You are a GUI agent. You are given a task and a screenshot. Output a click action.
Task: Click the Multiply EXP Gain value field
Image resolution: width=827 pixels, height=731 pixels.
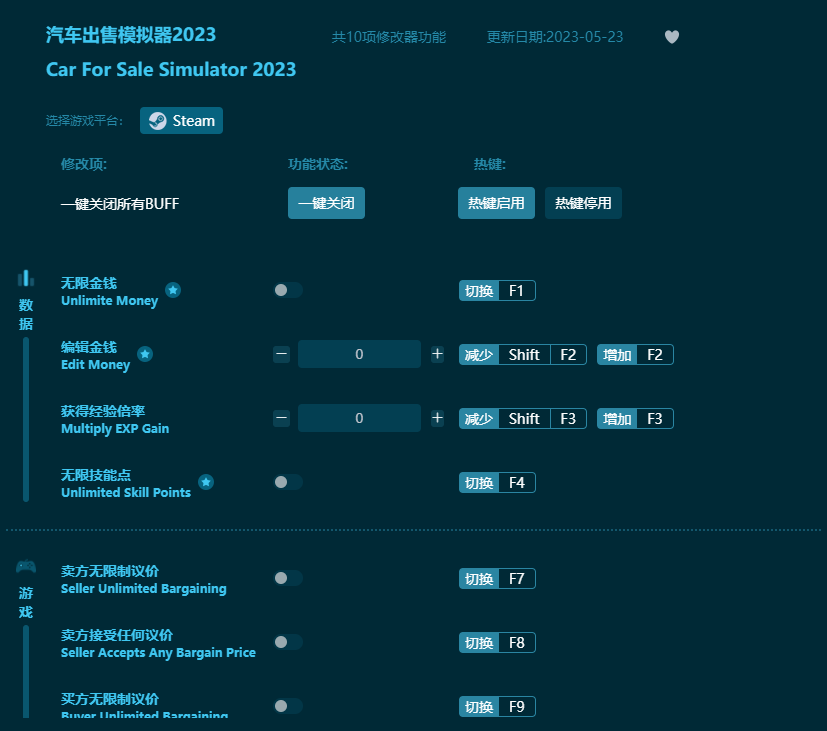(x=359, y=418)
